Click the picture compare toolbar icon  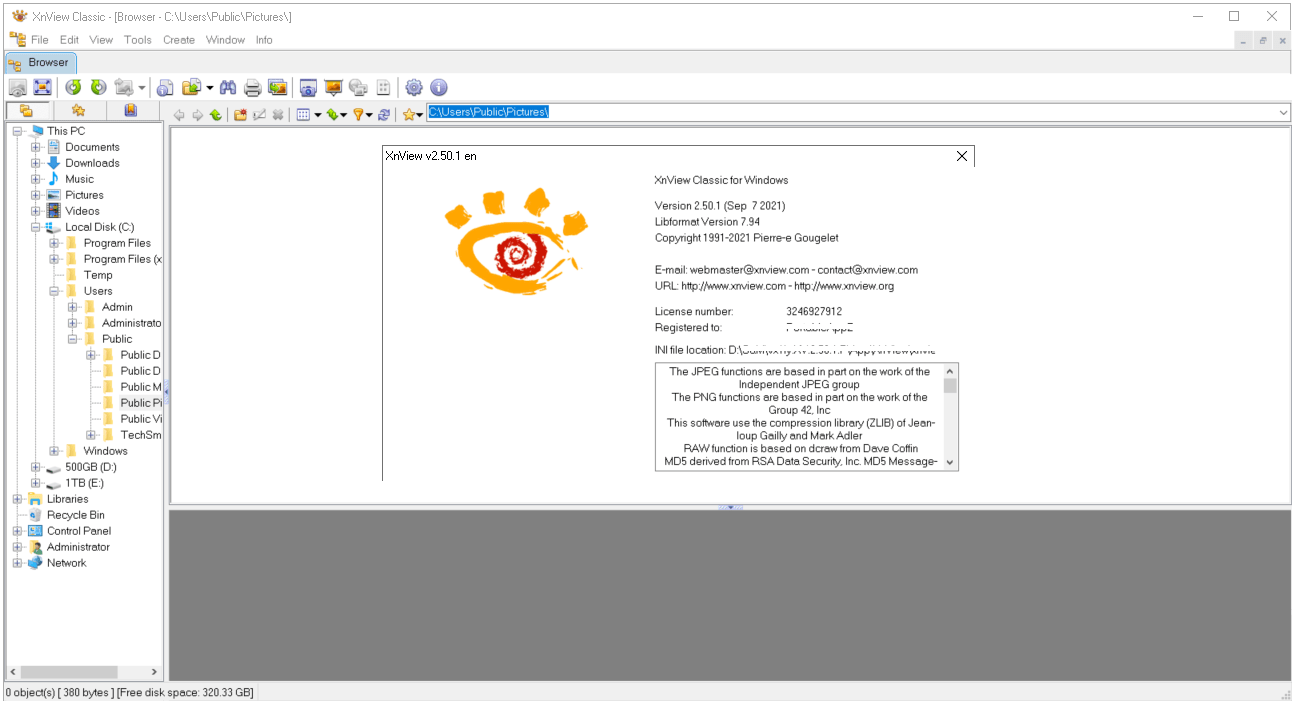277,88
